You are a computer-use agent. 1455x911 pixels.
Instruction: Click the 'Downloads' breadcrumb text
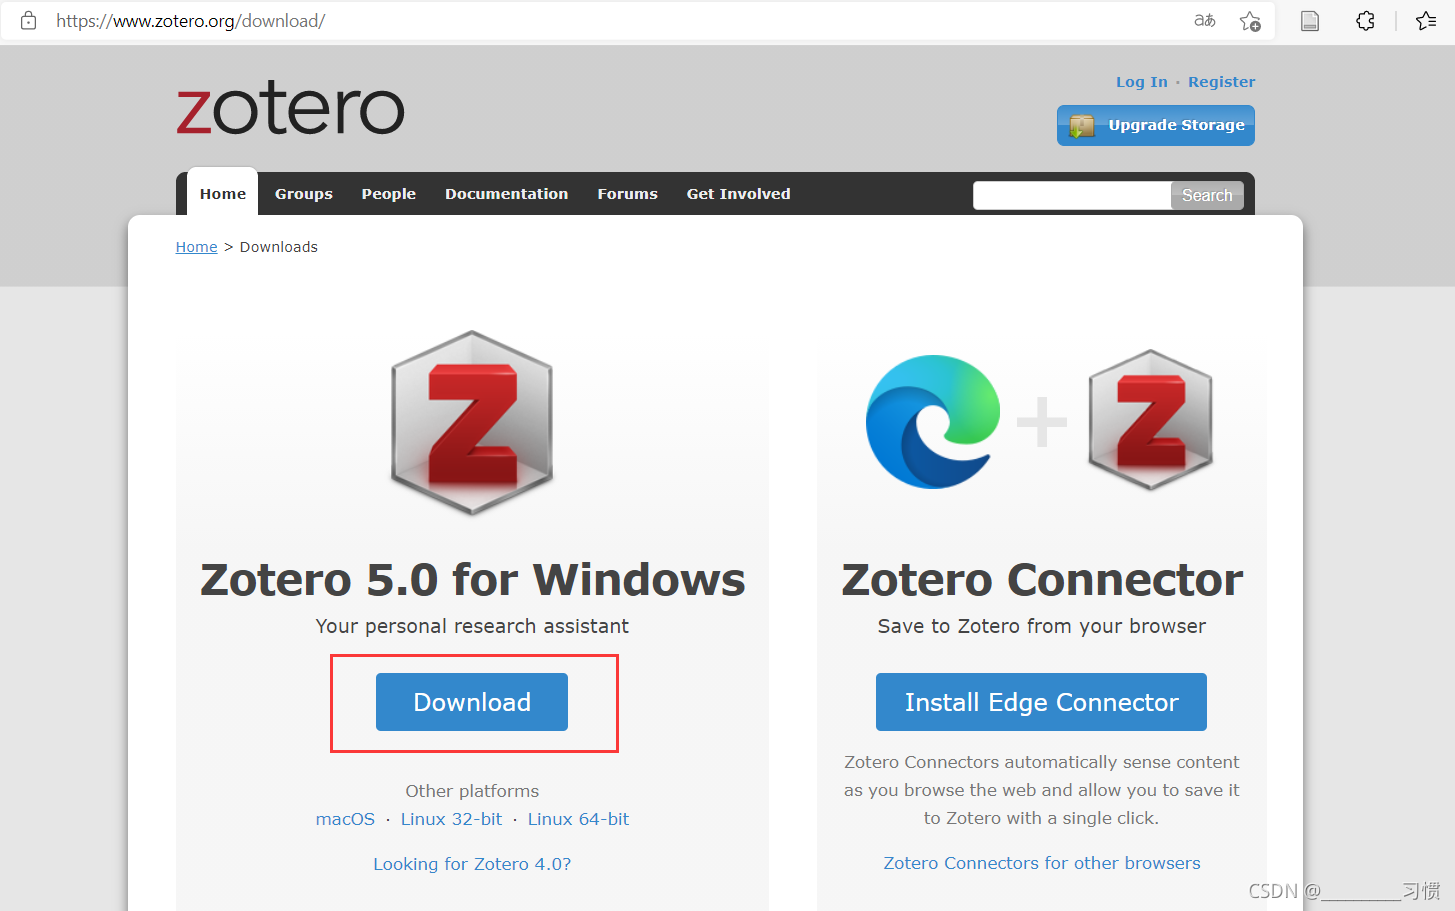click(x=279, y=247)
